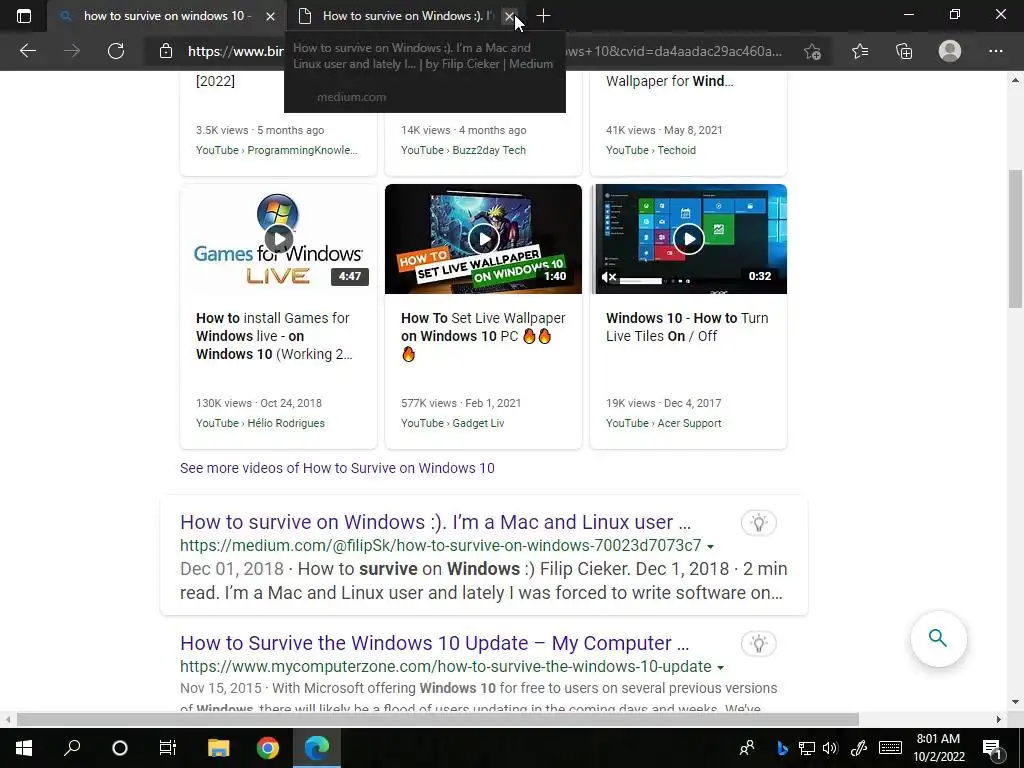Open the tab actions menu icon
The image size is (1024, 768).
tap(24, 16)
